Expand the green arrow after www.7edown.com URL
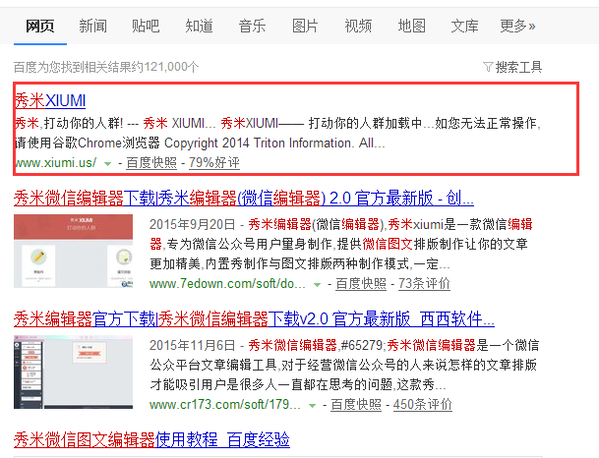Image resolution: width=599 pixels, height=458 pixels. coord(317,285)
